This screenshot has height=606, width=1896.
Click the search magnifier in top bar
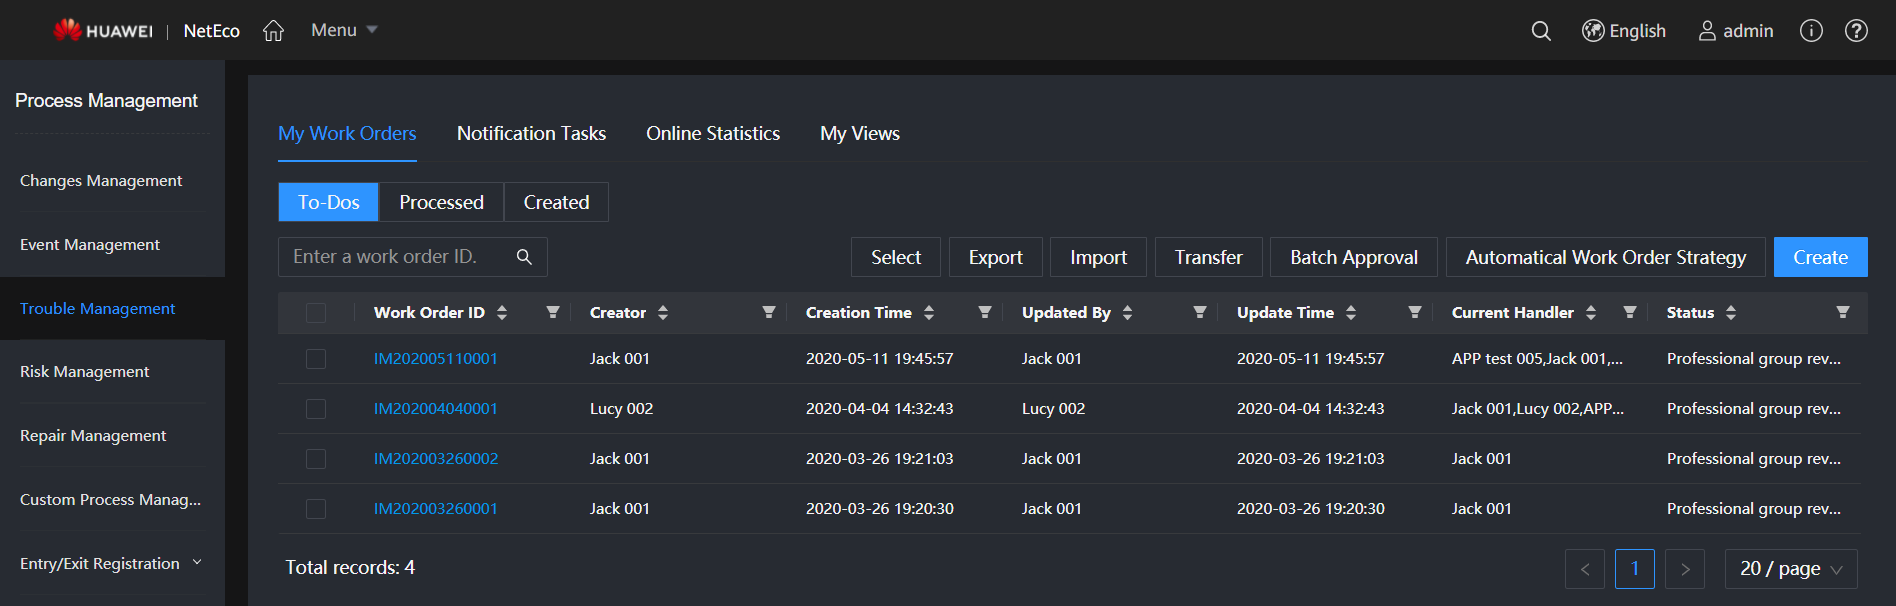[x=1541, y=31]
